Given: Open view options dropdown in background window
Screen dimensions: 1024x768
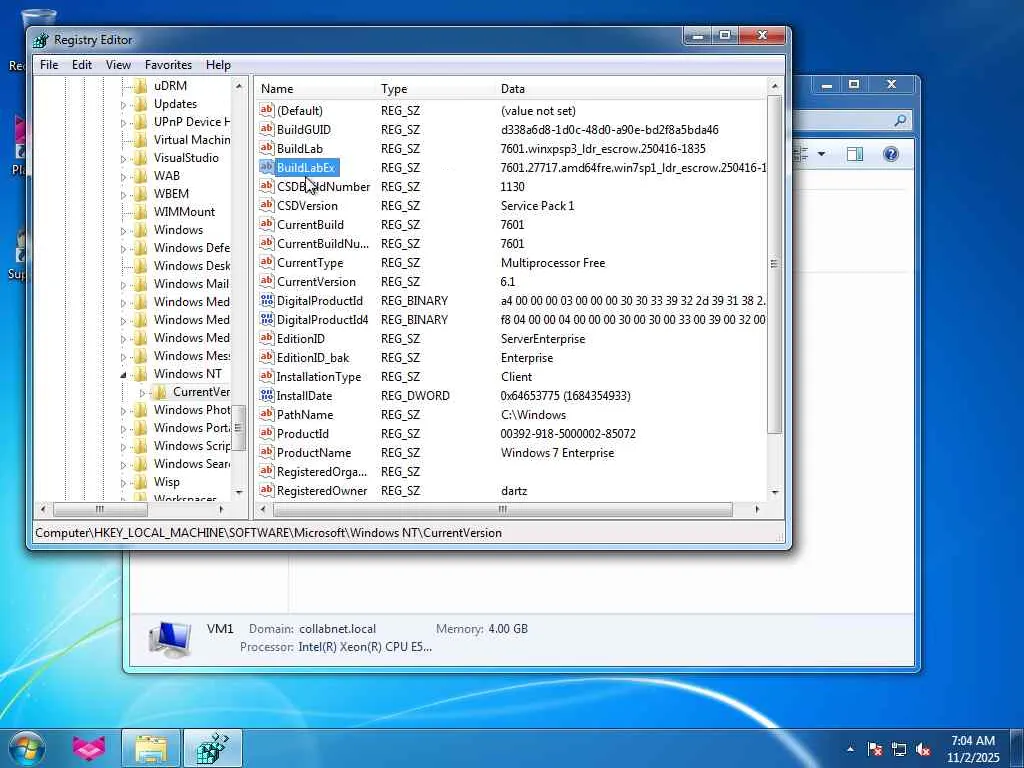Looking at the screenshot, I should click(822, 154).
